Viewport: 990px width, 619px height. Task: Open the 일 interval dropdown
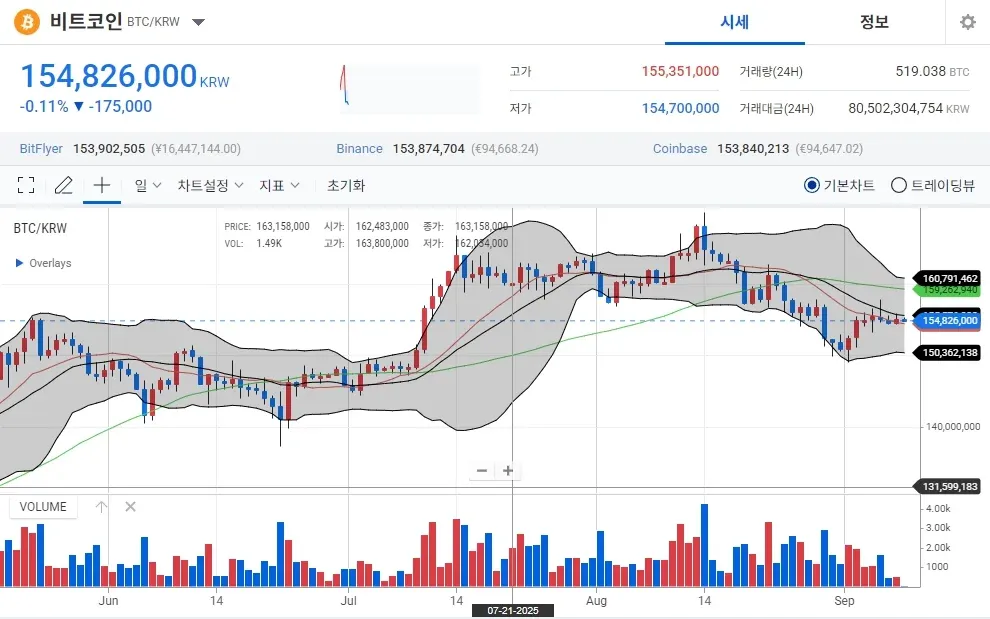(147, 185)
